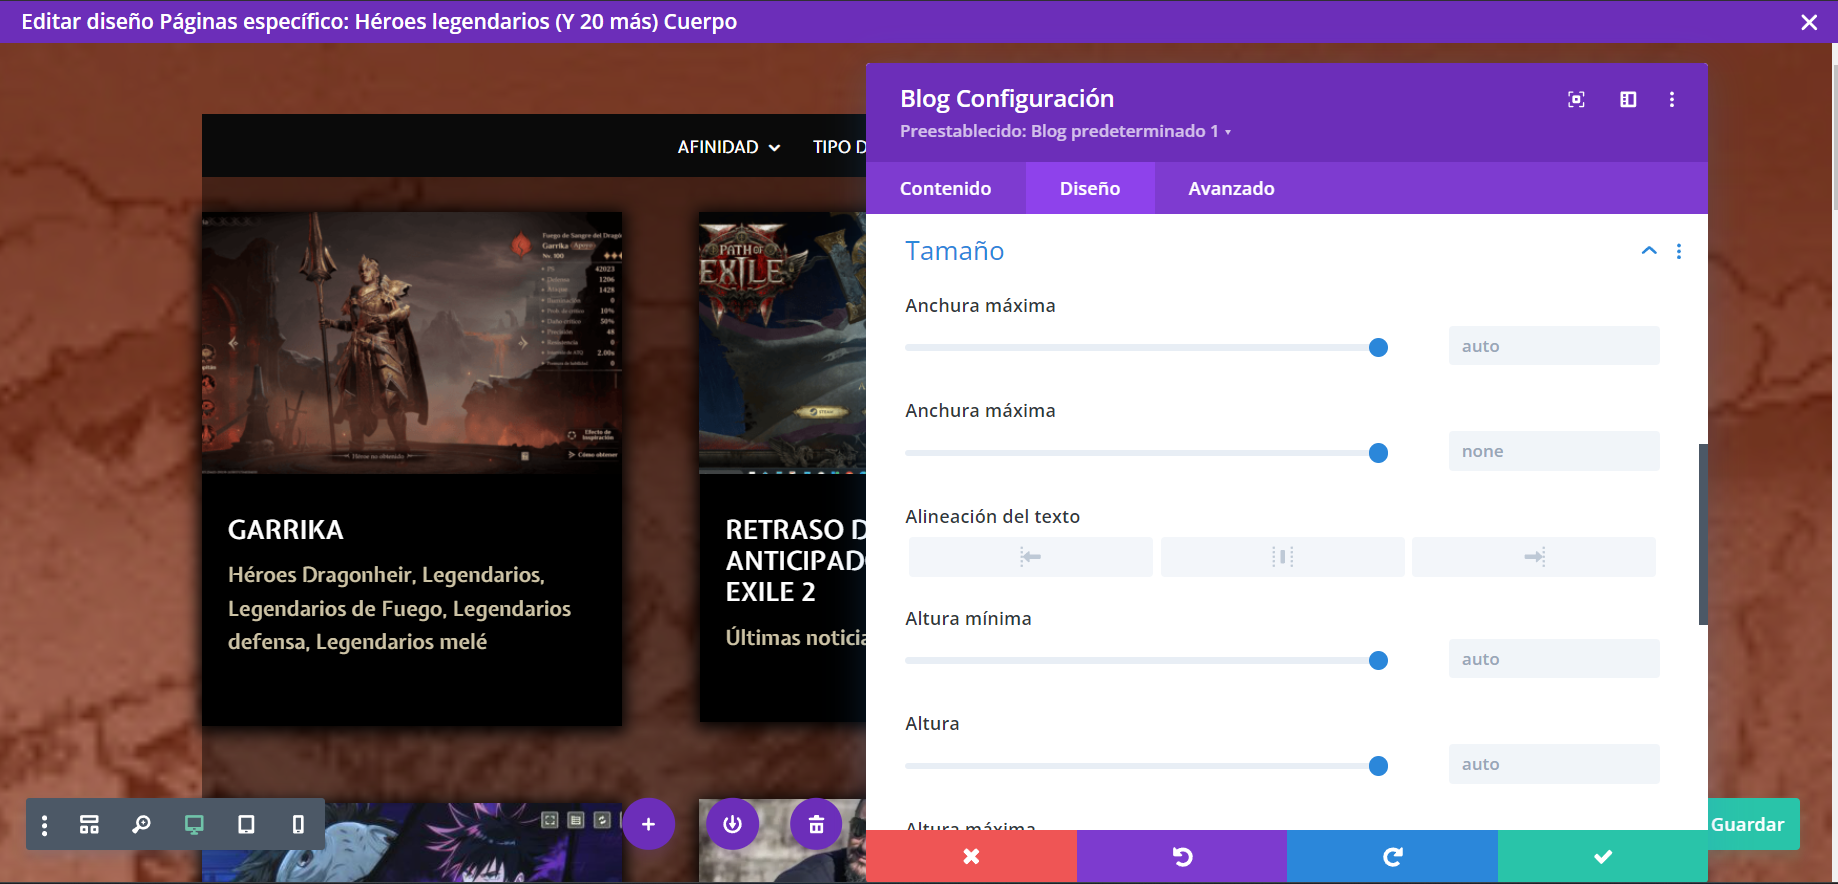Open preset dropdown Blog predeterminado 1

pos(1065,131)
